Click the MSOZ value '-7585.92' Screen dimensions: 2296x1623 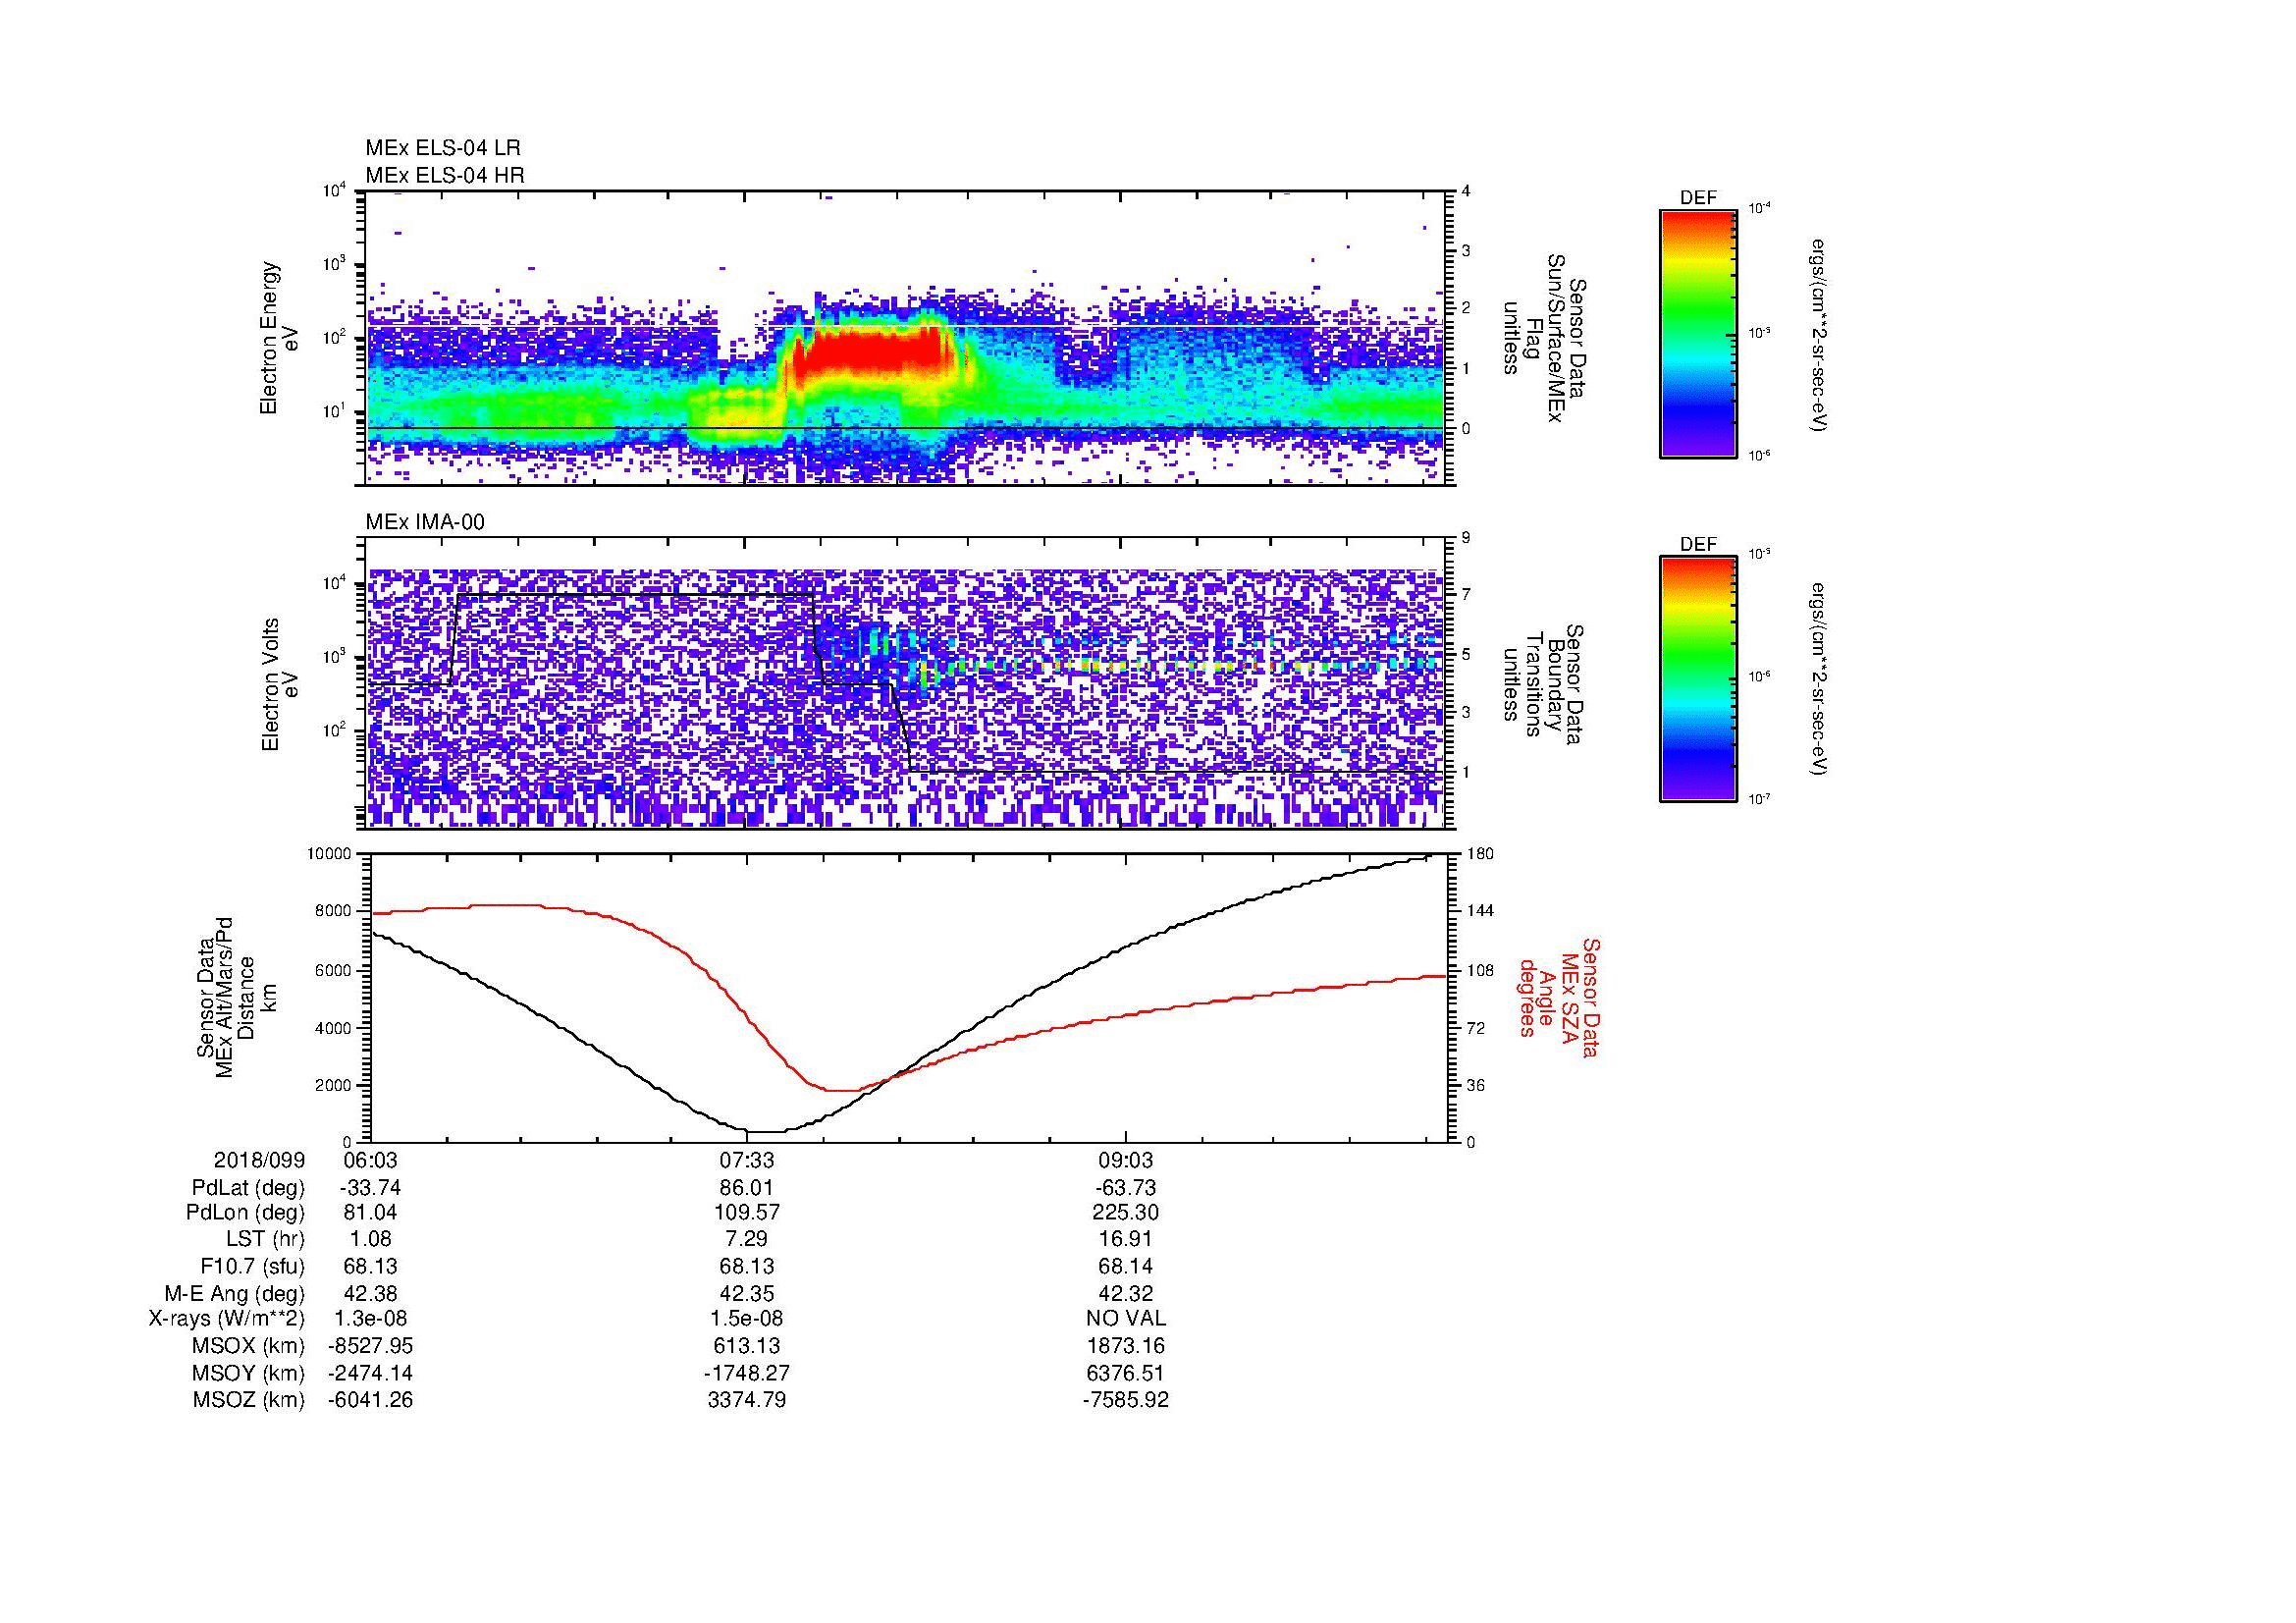pyautogui.click(x=1126, y=1400)
